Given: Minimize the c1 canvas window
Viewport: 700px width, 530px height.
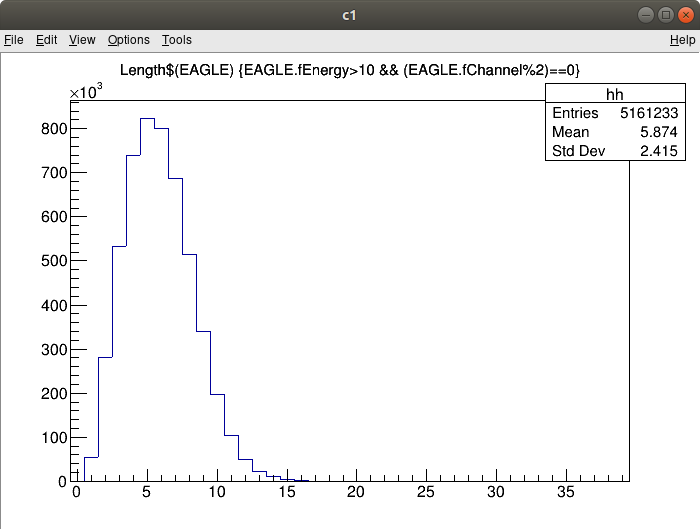Looking at the screenshot, I should pos(644,15).
